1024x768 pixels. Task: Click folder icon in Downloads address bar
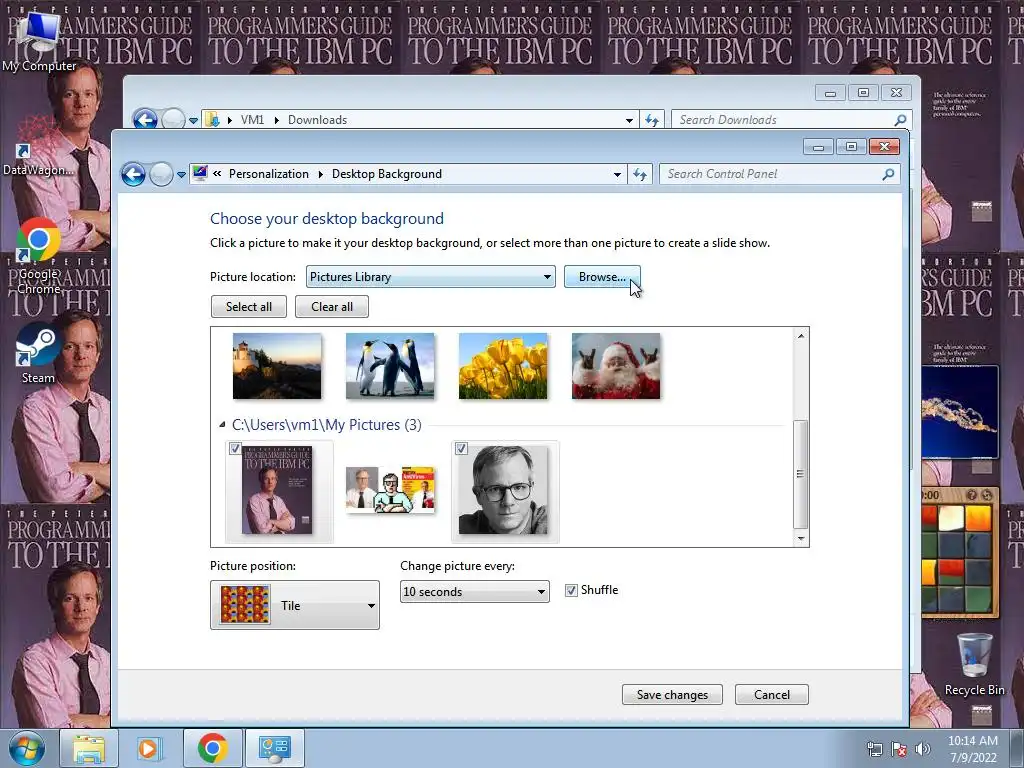(x=212, y=120)
